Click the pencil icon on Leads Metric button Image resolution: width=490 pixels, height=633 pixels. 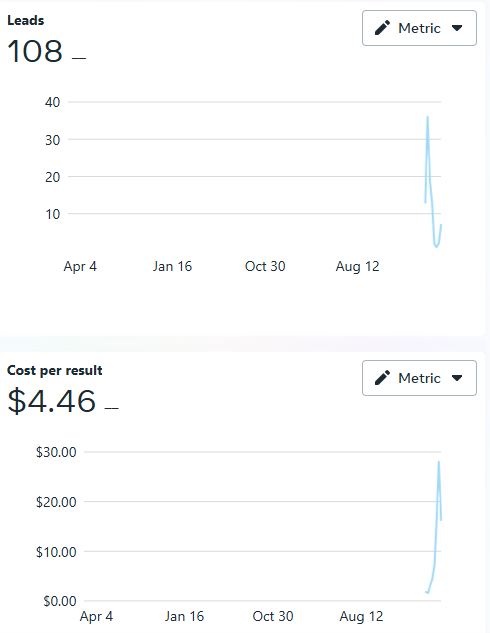382,28
